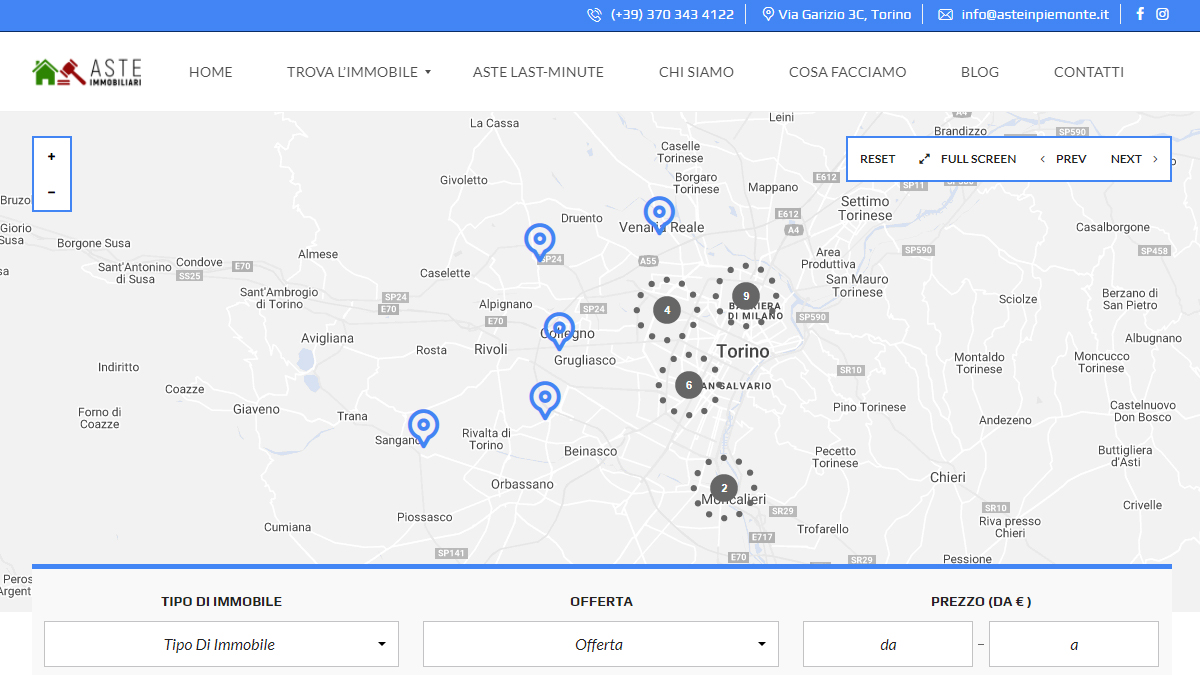Viewport: 1200px width, 675px height.
Task: Go to Aste Last-Minute page
Action: (x=538, y=72)
